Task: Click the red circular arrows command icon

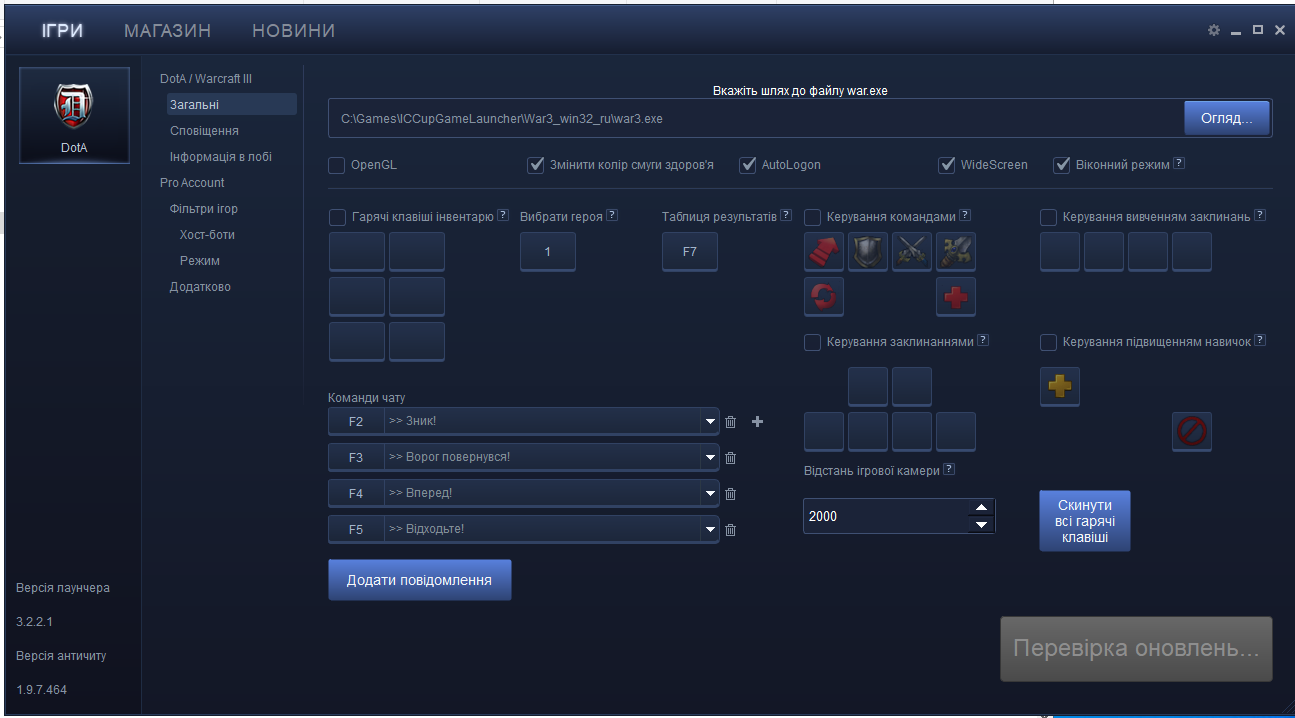Action: tap(824, 297)
